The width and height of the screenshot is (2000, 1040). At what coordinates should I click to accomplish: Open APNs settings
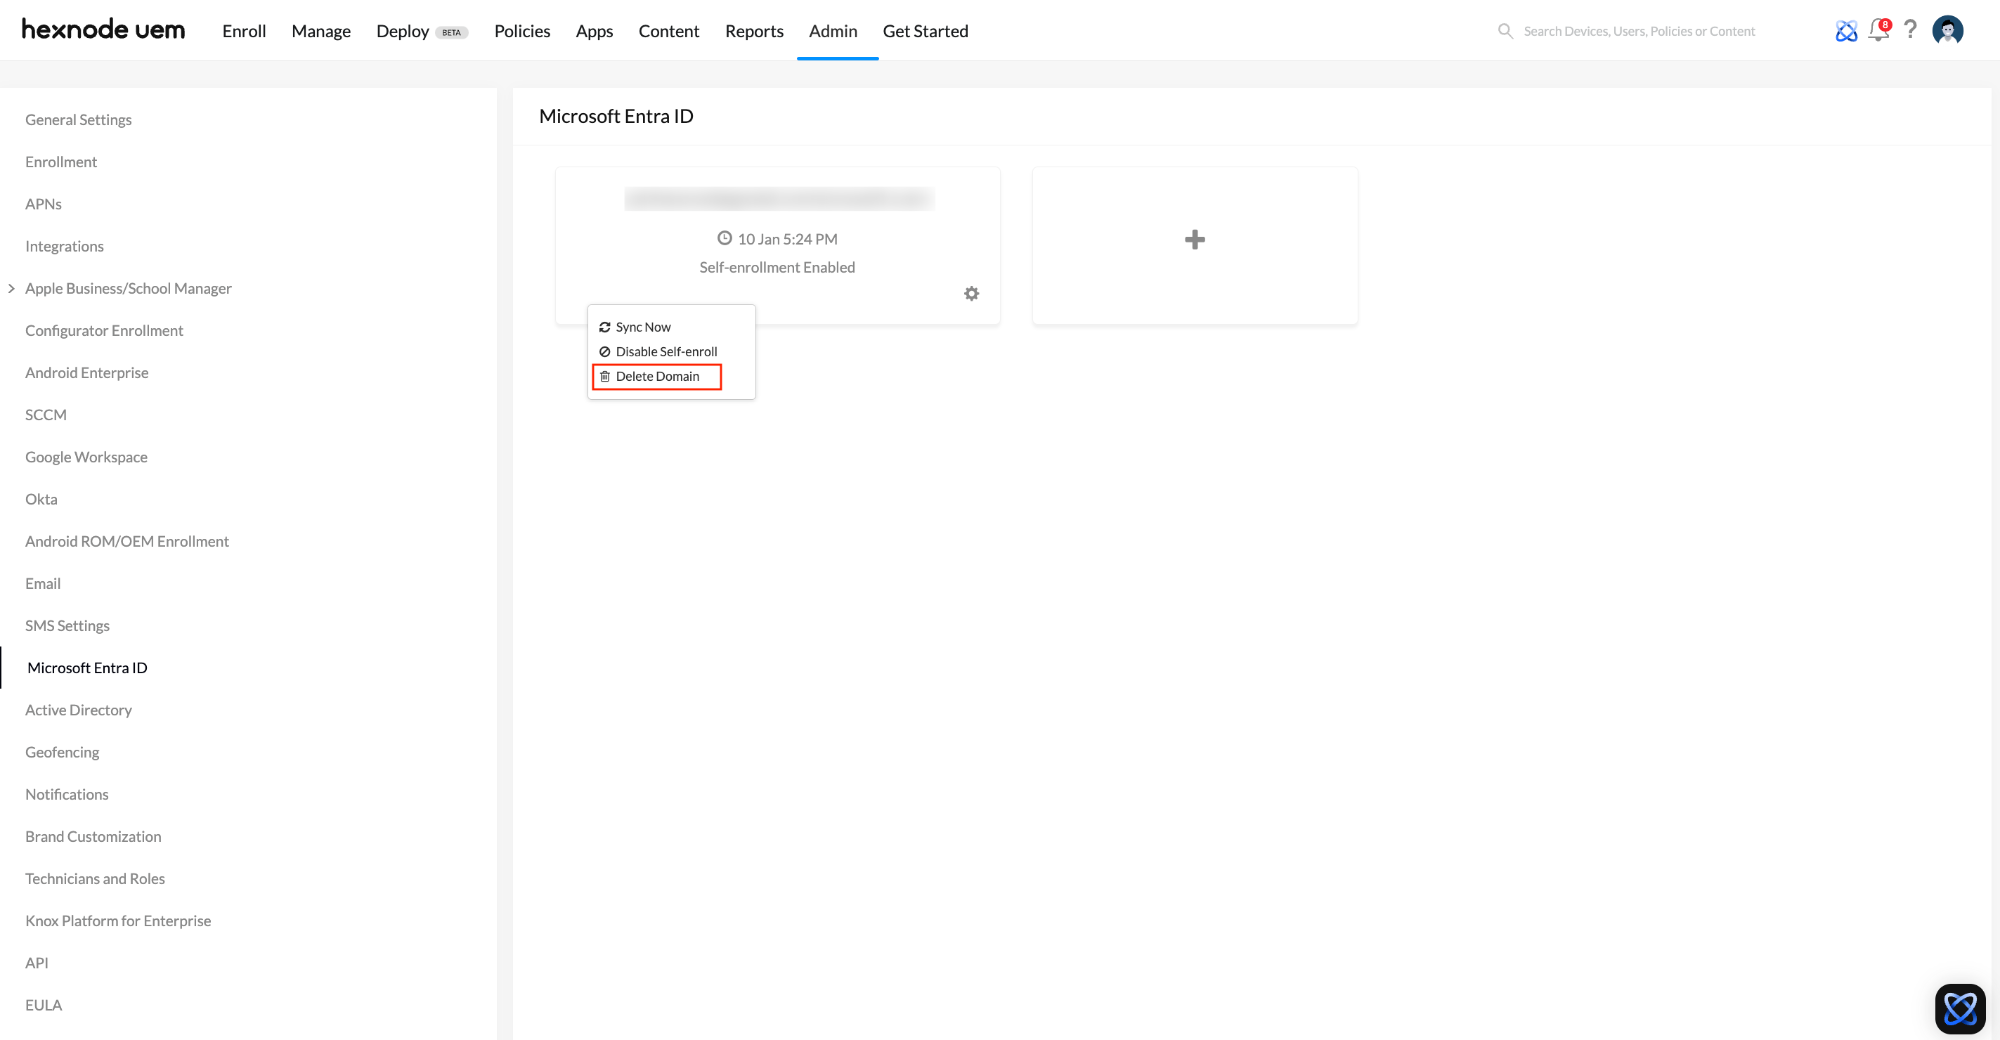(x=43, y=204)
